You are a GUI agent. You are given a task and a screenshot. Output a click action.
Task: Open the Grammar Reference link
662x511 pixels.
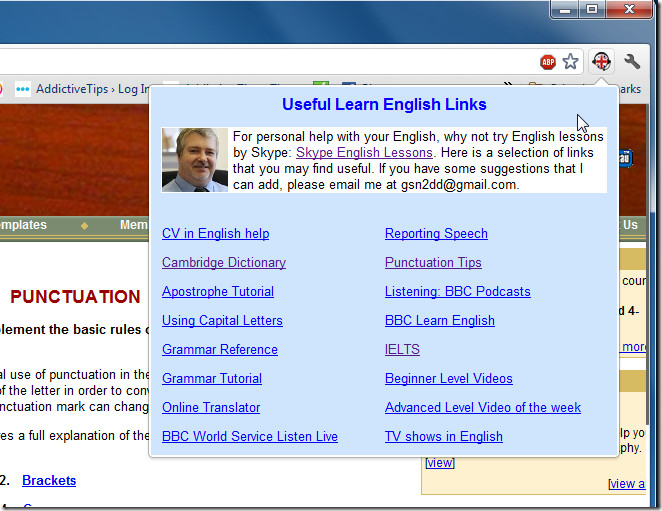click(220, 350)
